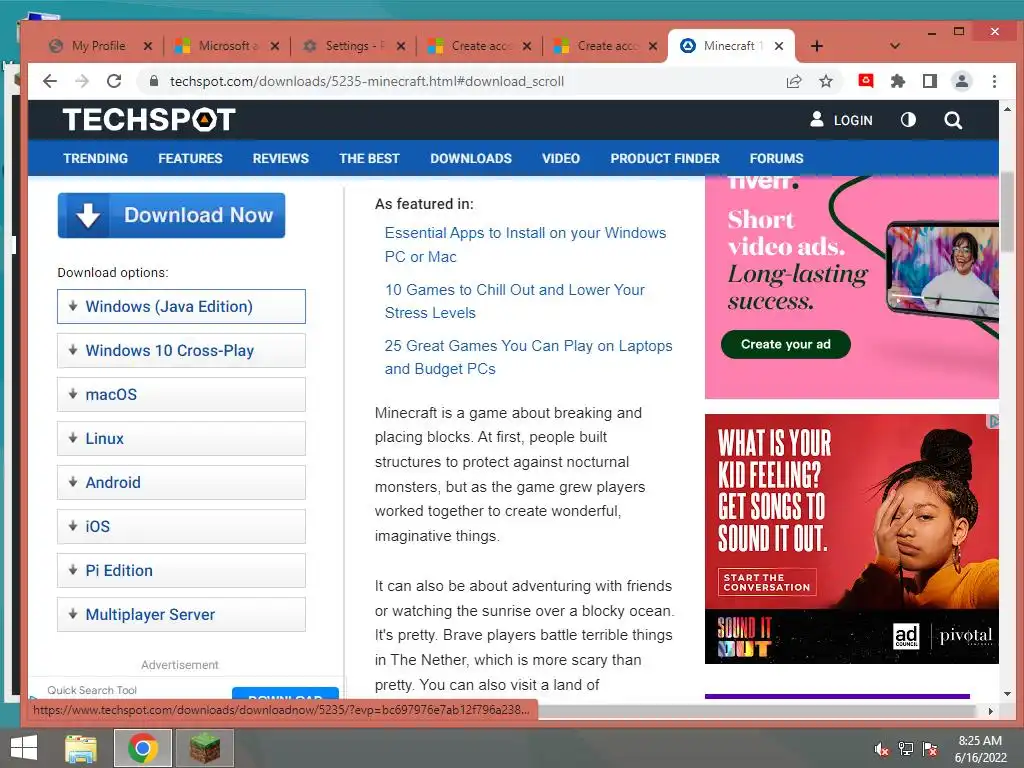Open the Windows Start button
Screen dimensions: 1024x768
pyautogui.click(x=24, y=748)
